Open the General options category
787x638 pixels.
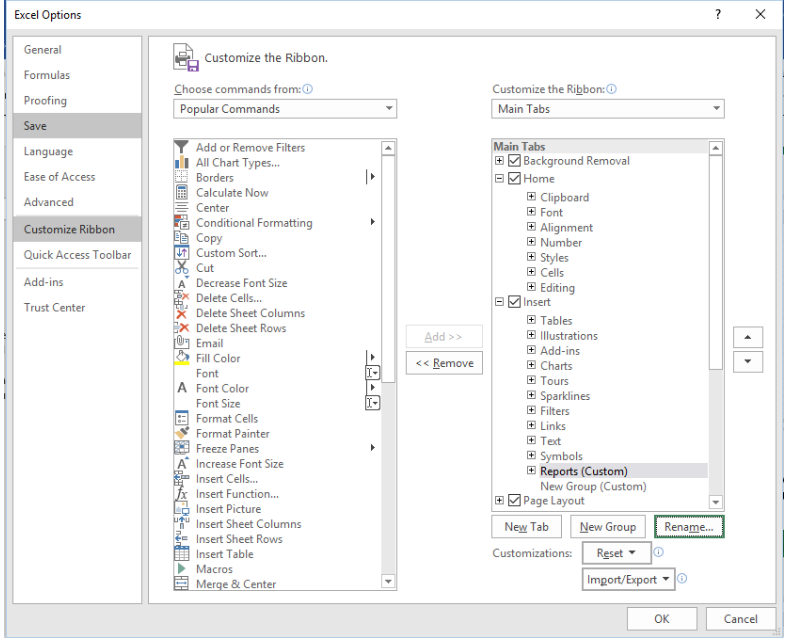77,50
